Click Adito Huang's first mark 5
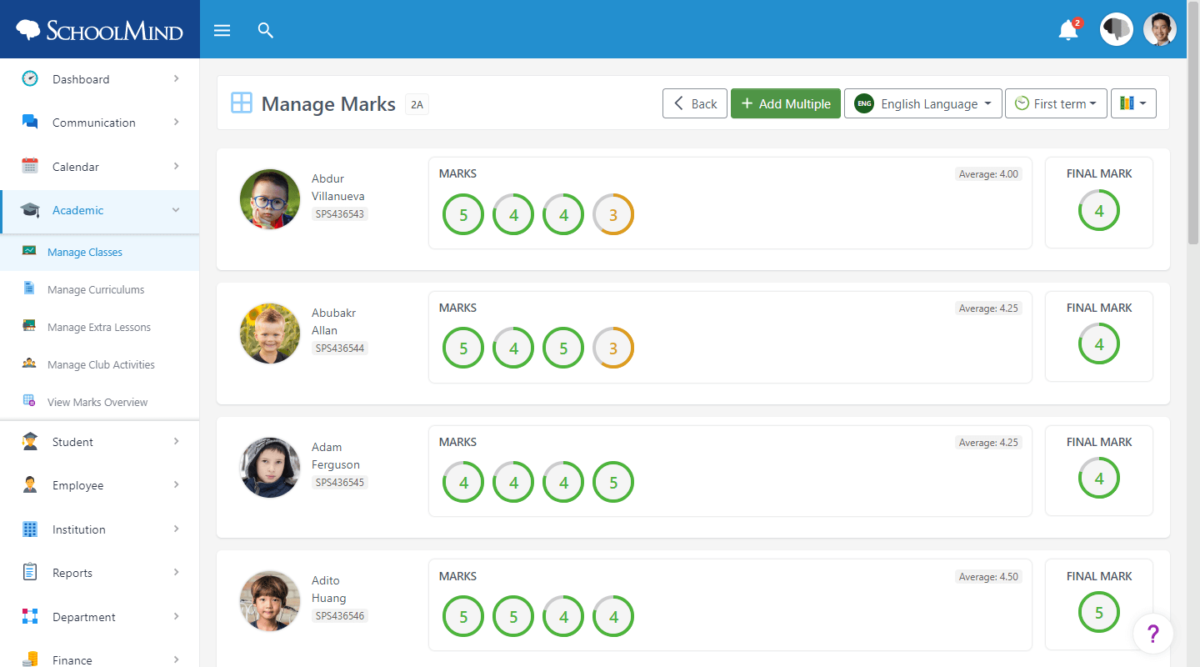Screen dimensions: 1200x667 pos(463,616)
